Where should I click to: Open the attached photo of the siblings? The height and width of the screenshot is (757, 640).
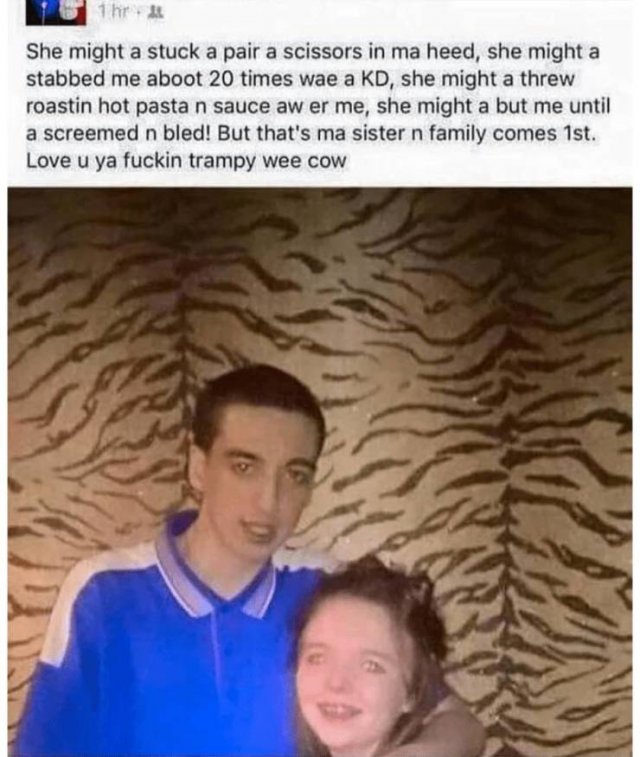coord(320,472)
